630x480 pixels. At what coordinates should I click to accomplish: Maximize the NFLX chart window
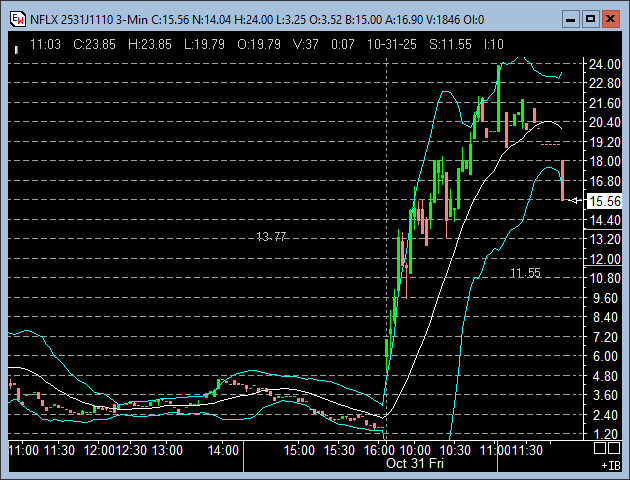pyautogui.click(x=590, y=18)
